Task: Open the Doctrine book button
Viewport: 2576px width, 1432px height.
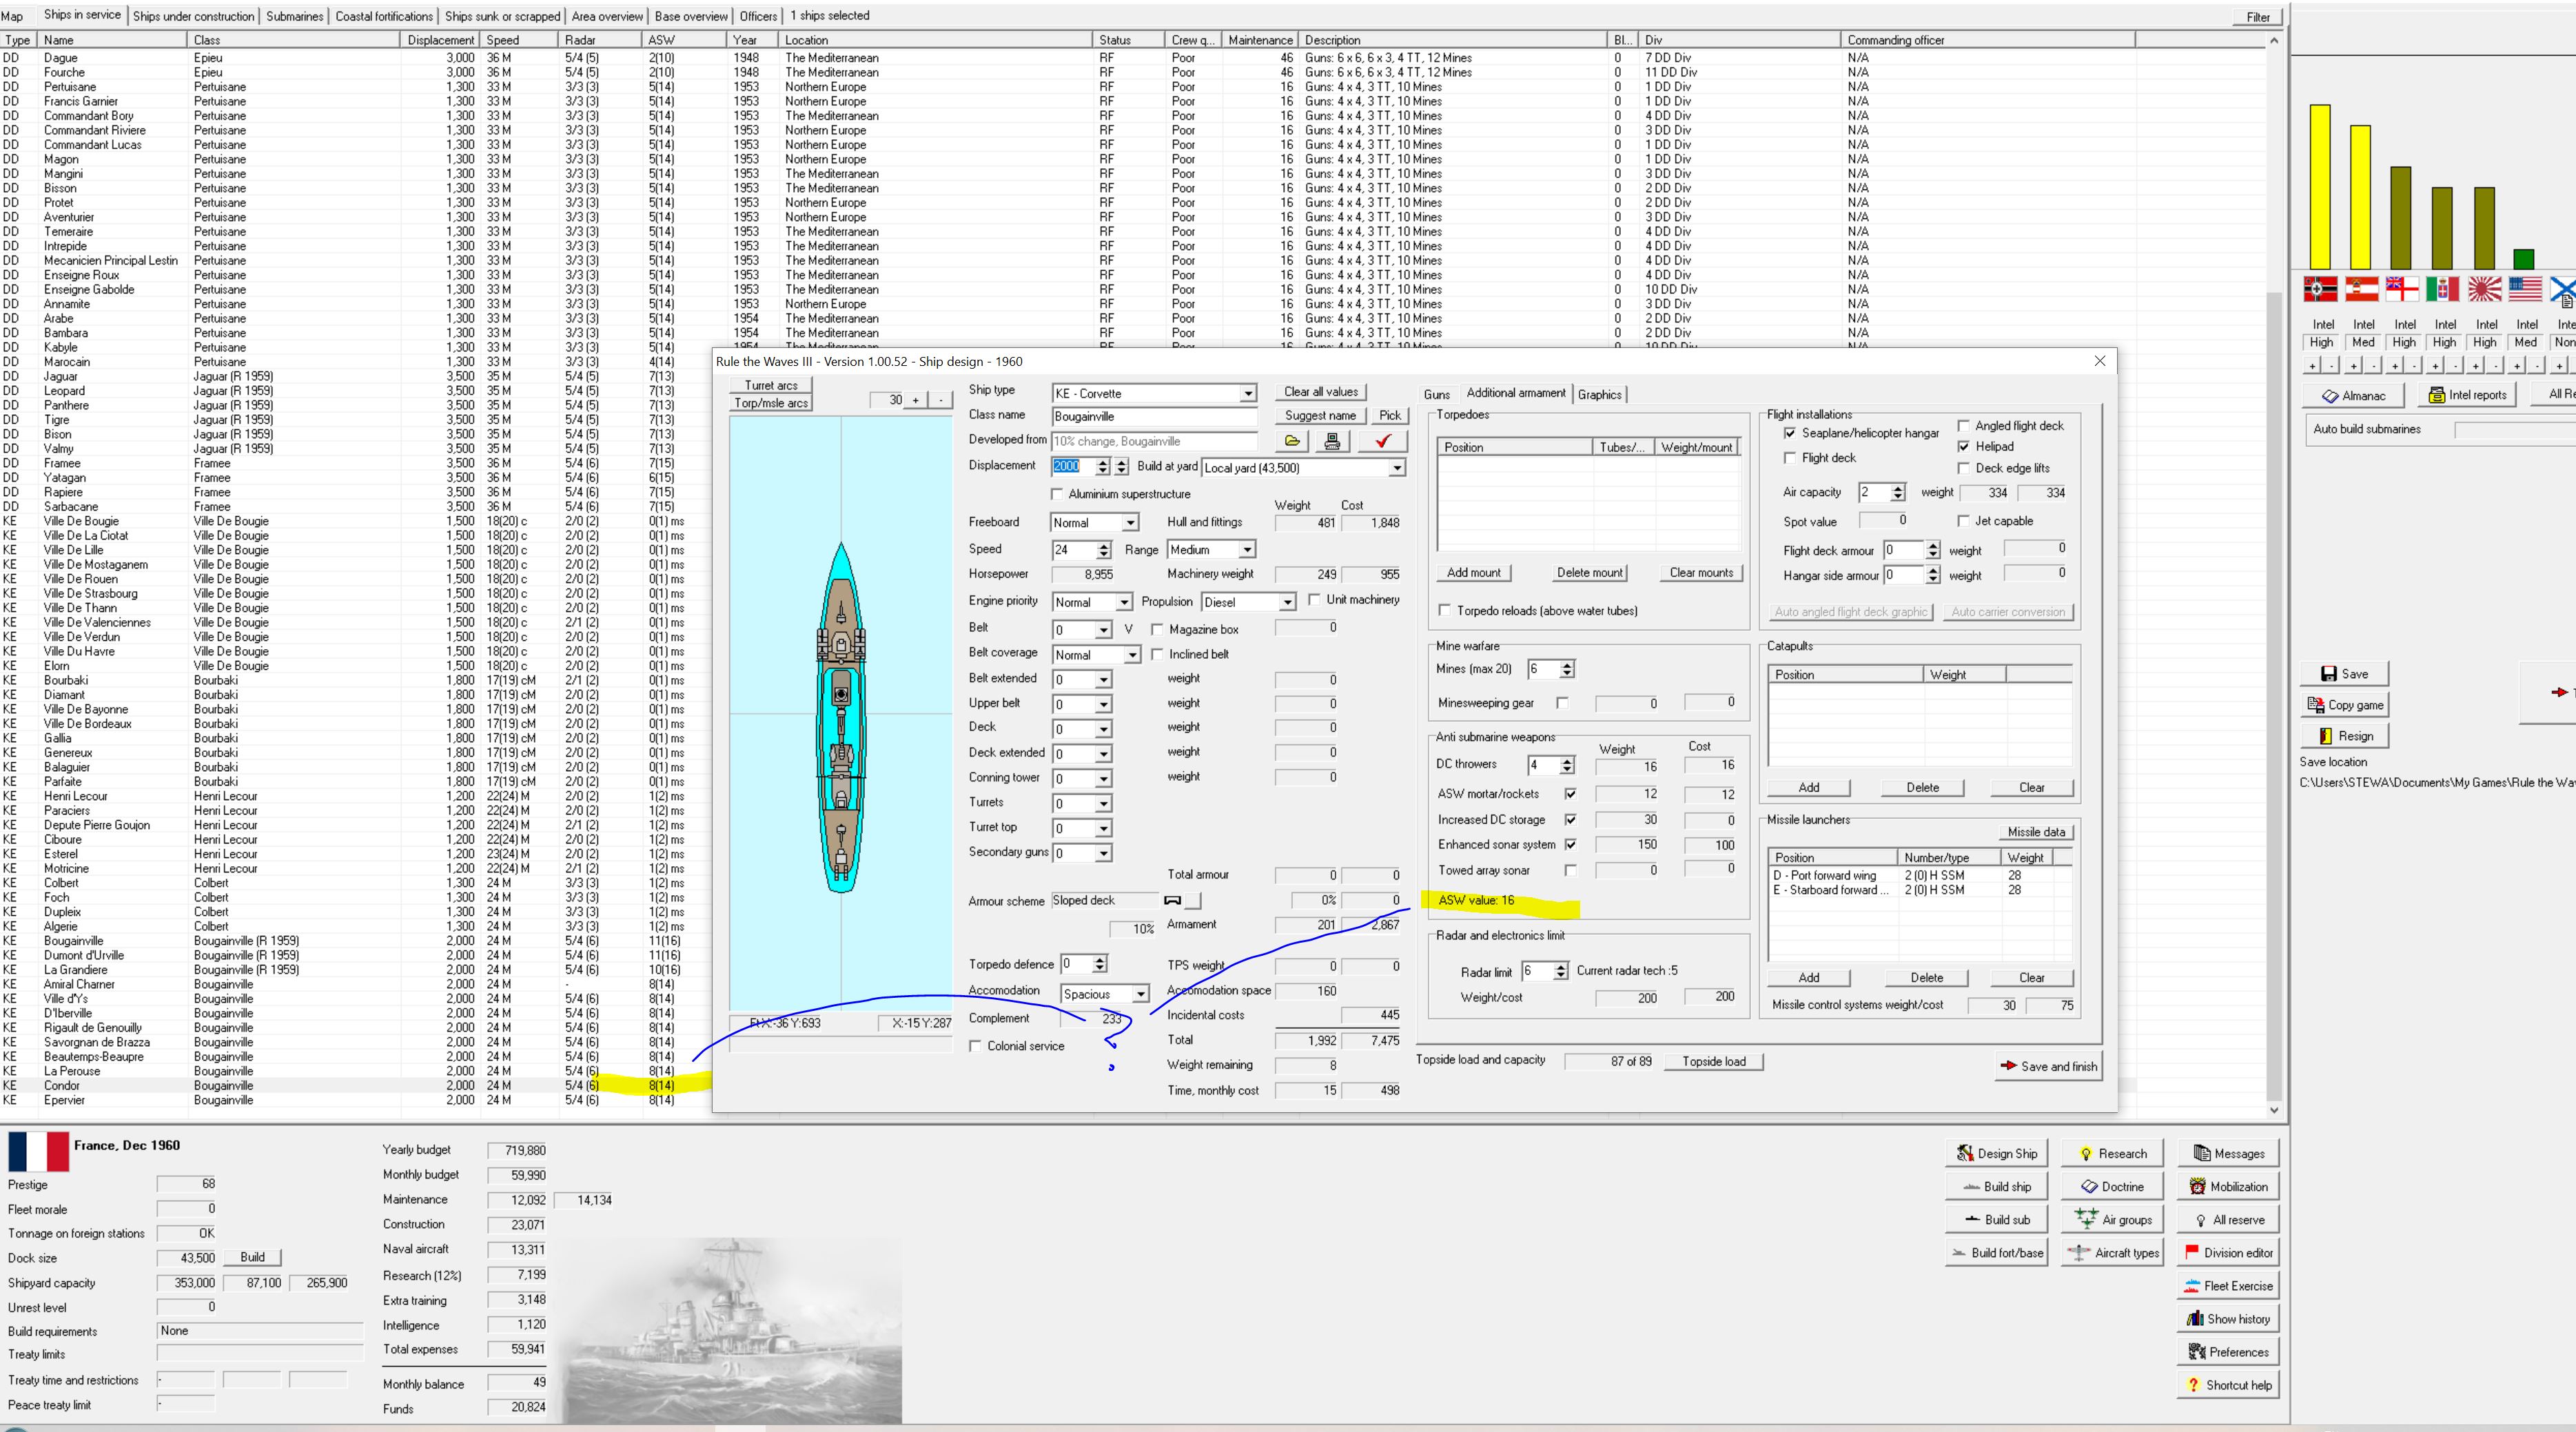Action: [2111, 1186]
